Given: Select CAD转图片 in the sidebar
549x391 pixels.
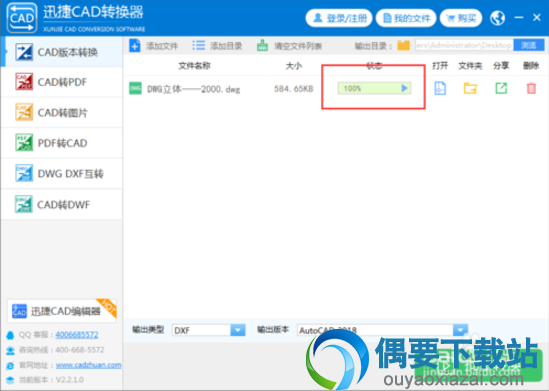Looking at the screenshot, I should (x=62, y=112).
